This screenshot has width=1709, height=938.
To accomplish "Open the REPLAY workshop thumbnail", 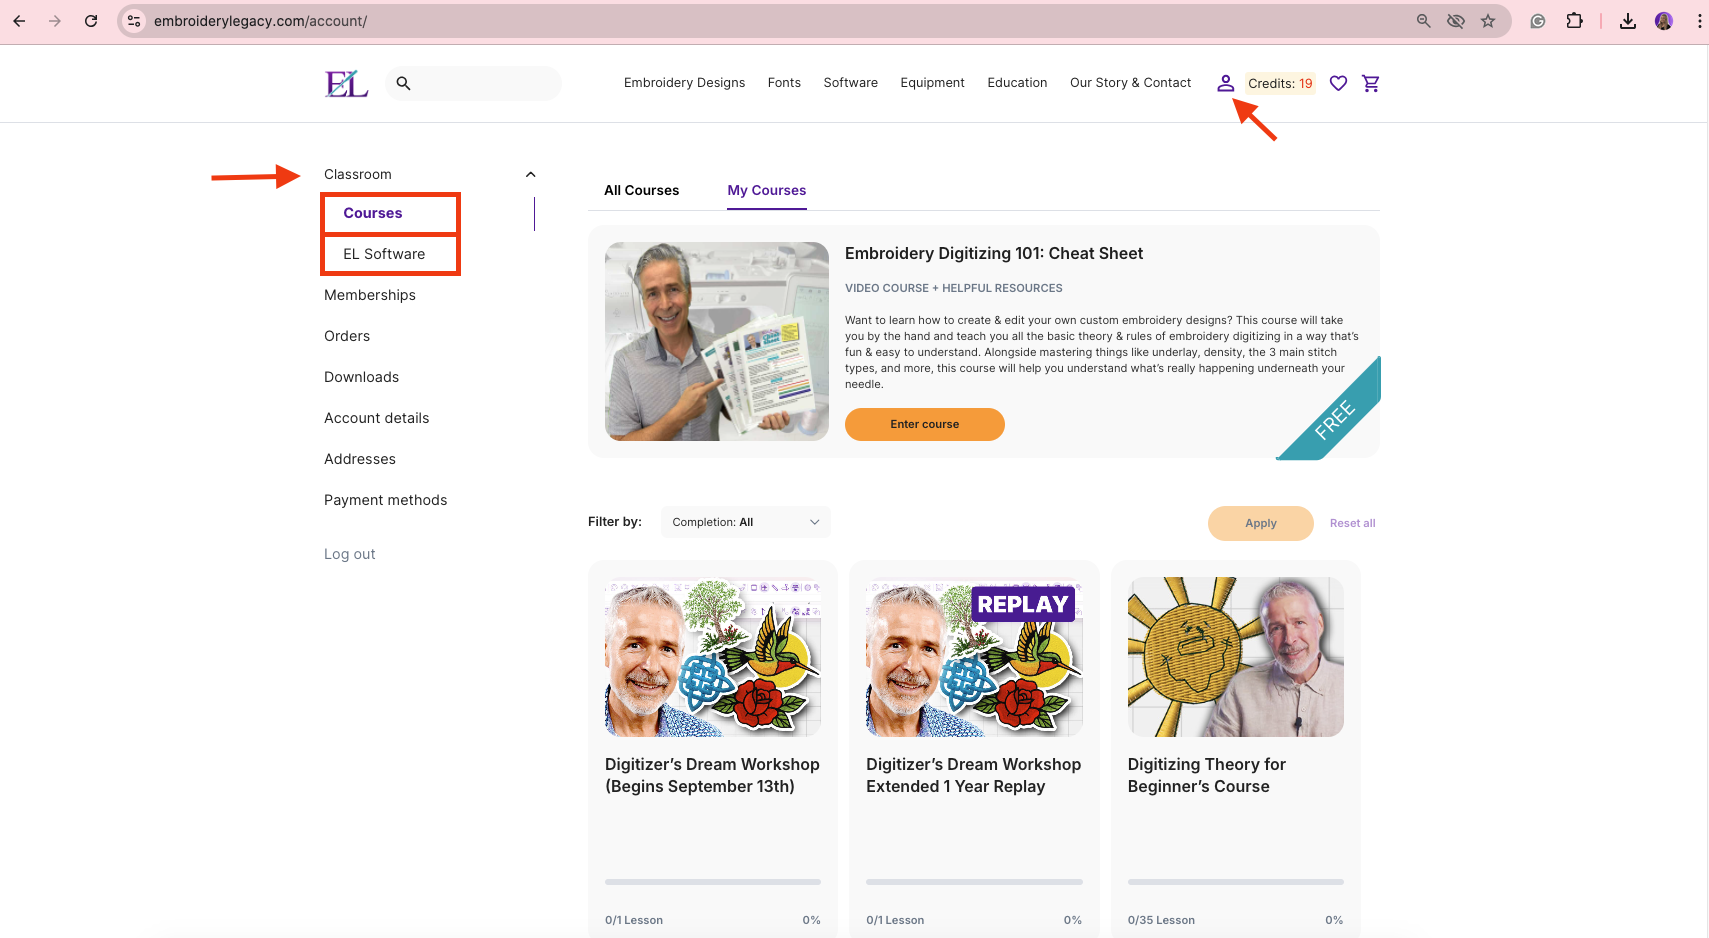I will pos(974,657).
